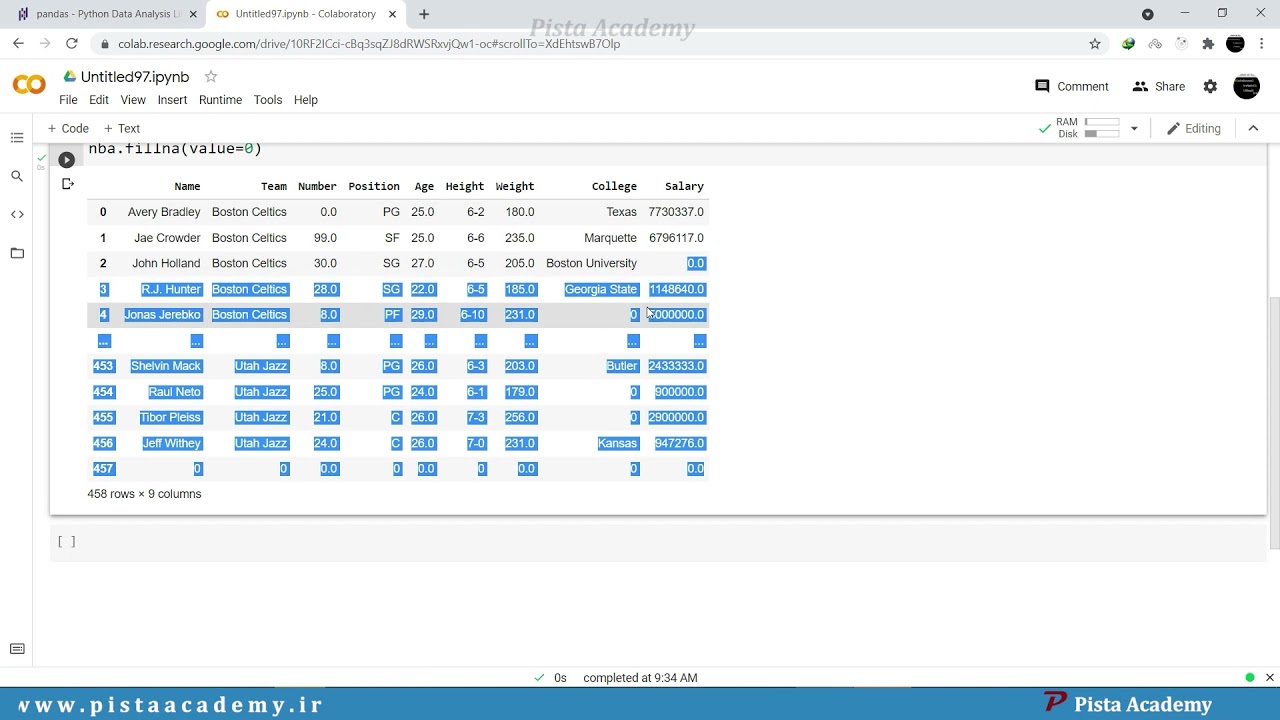This screenshot has height=720, width=1280.
Task: Add a new text cell
Action: pyautogui.click(x=122, y=128)
